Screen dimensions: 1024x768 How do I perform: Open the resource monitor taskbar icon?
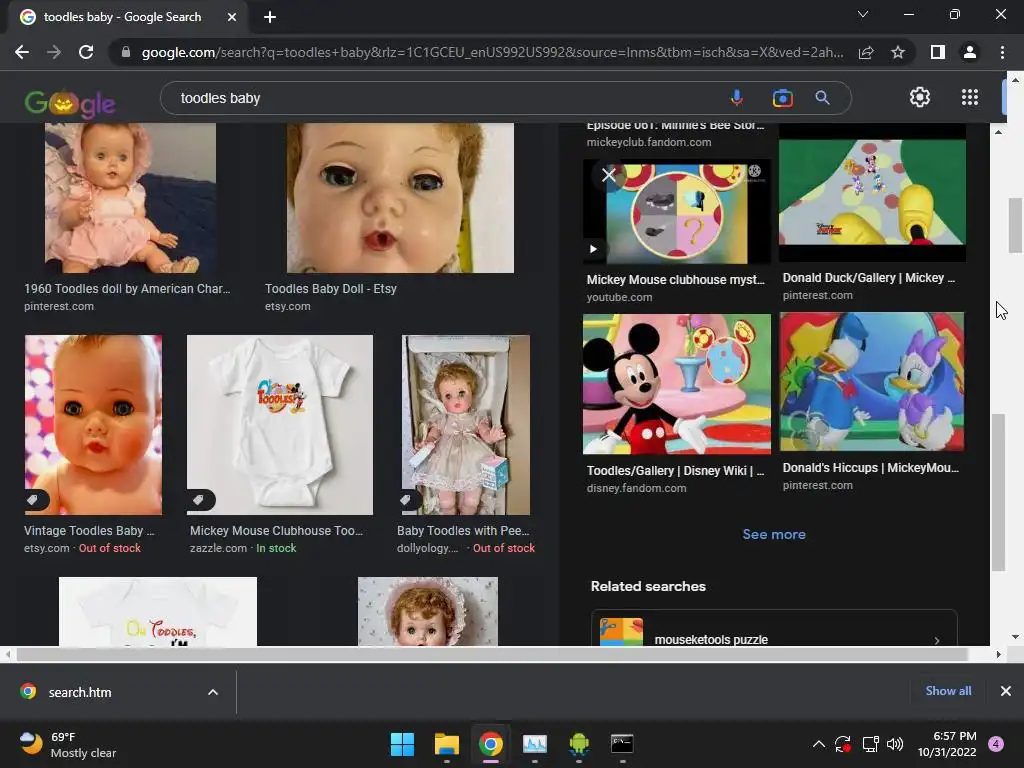[535, 744]
